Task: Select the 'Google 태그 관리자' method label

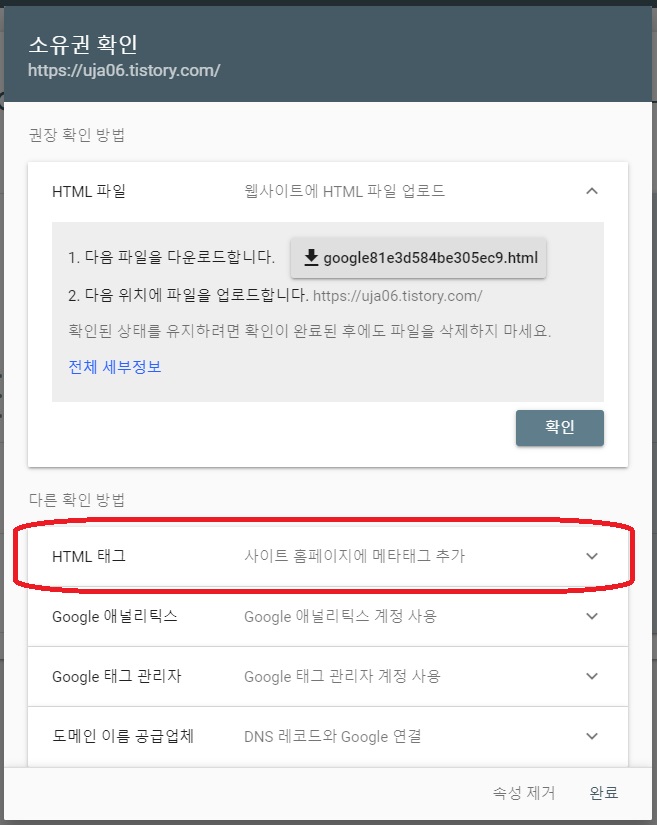Action: click(117, 676)
